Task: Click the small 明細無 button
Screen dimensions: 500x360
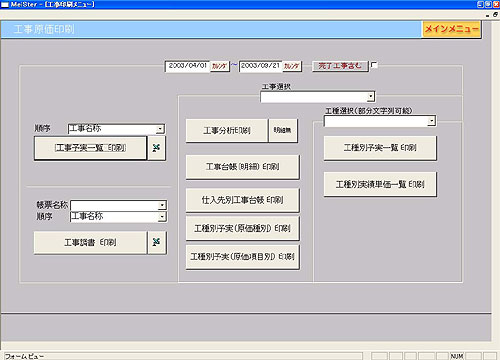Action: [283, 130]
